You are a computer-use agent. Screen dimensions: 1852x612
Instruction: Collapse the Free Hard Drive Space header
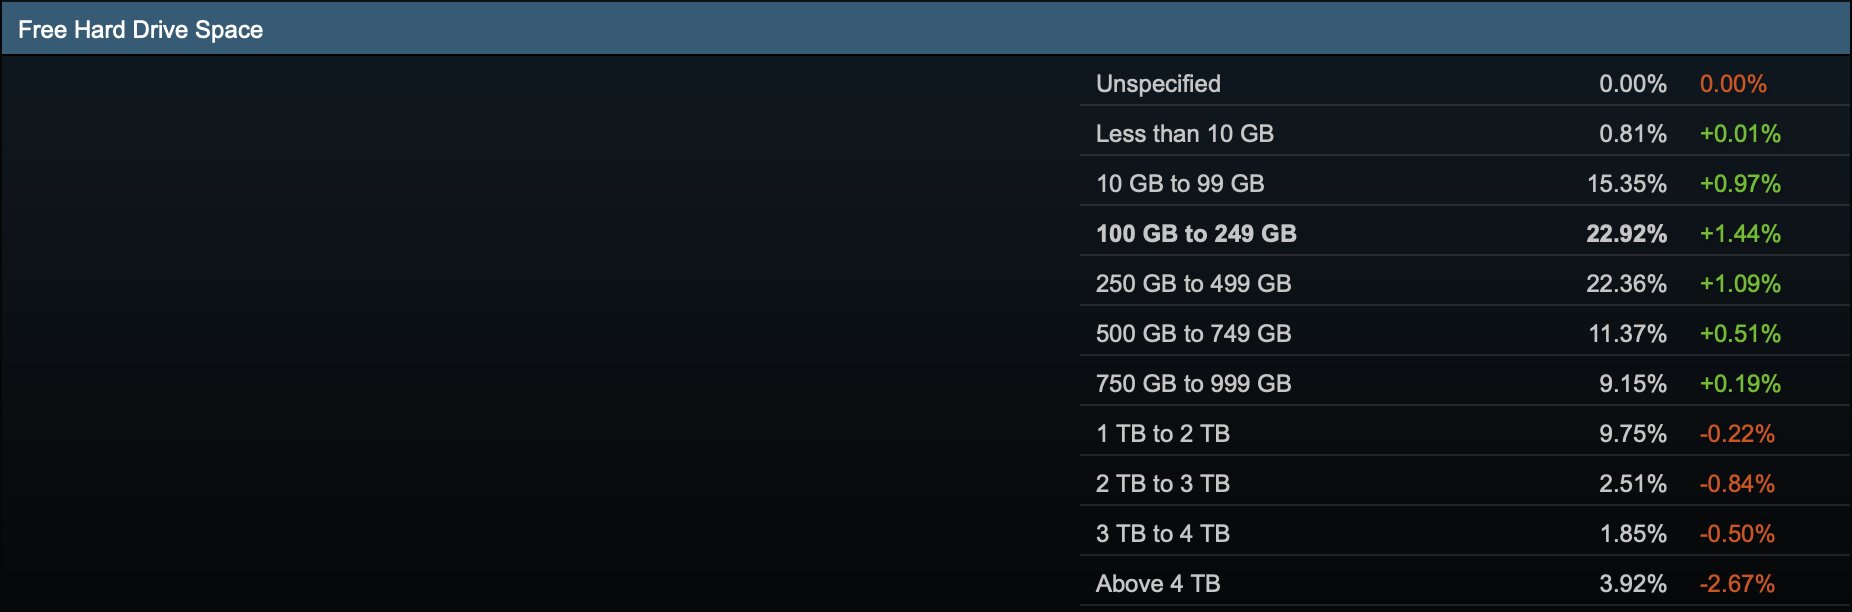(925, 29)
